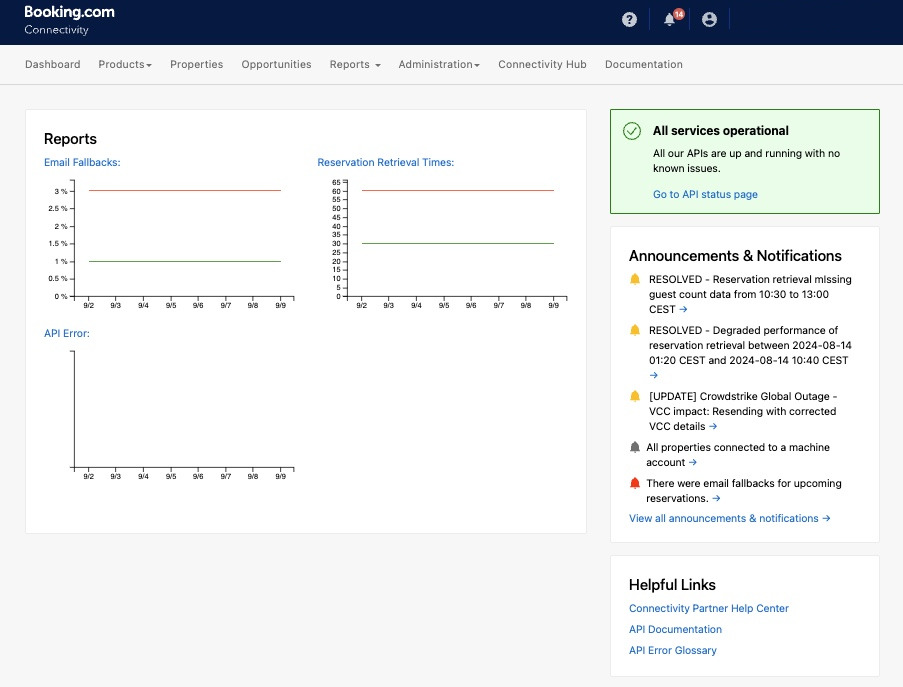Image resolution: width=903 pixels, height=687 pixels.
Task: Click the green all services operational checkmark
Action: (631, 131)
